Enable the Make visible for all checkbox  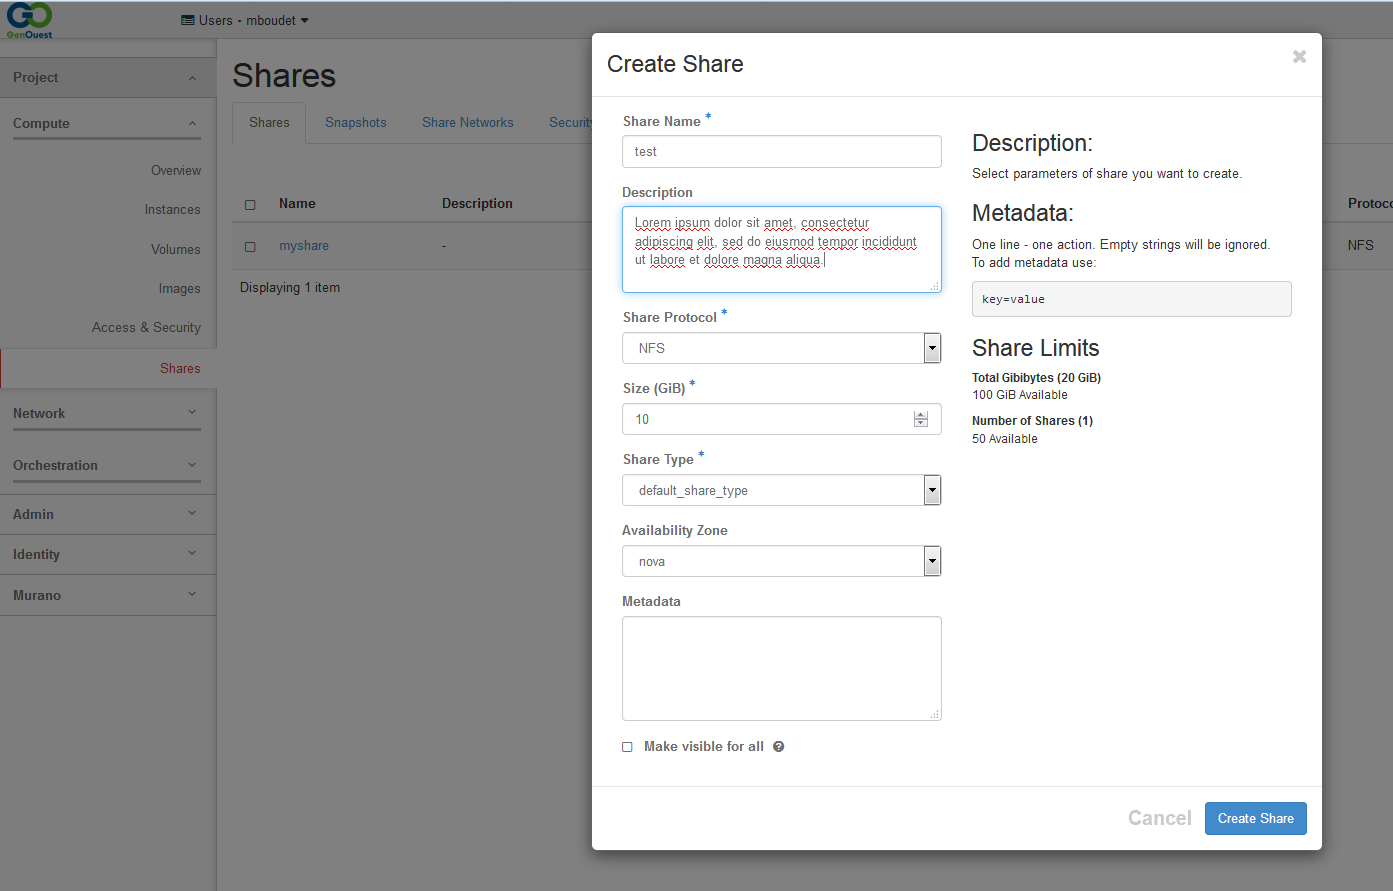(x=627, y=747)
